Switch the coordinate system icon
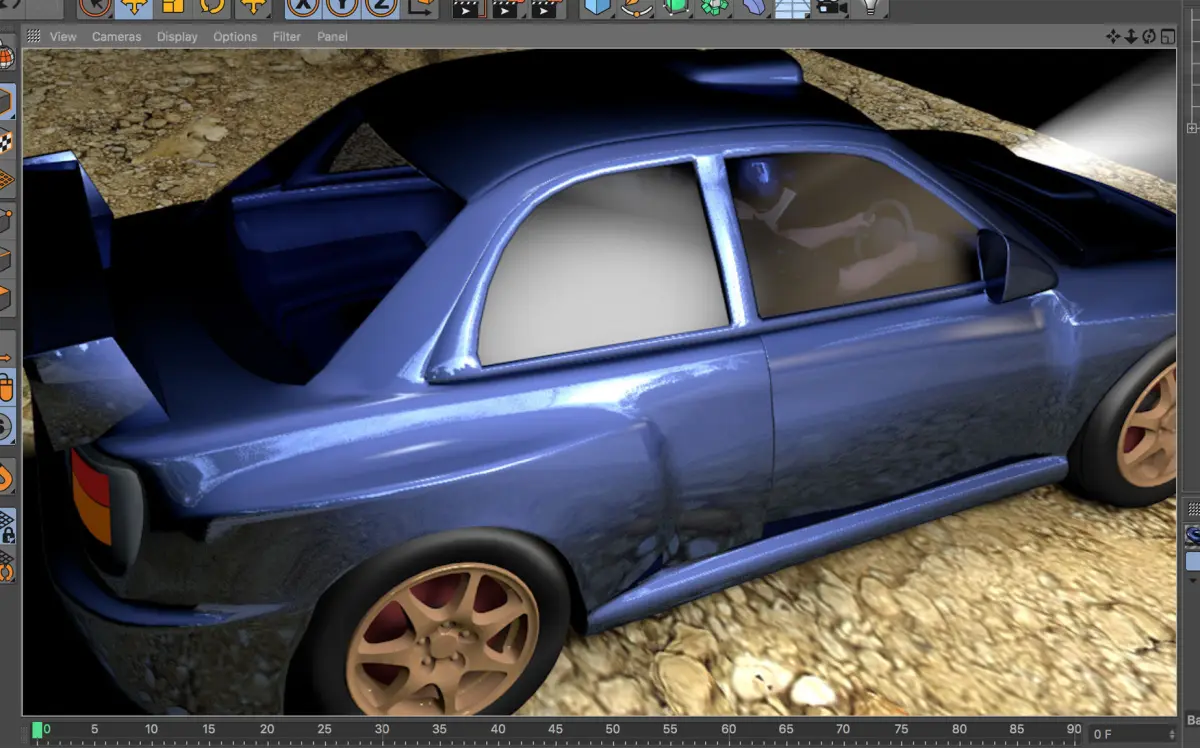The width and height of the screenshot is (1200, 748). pyautogui.click(x=421, y=7)
